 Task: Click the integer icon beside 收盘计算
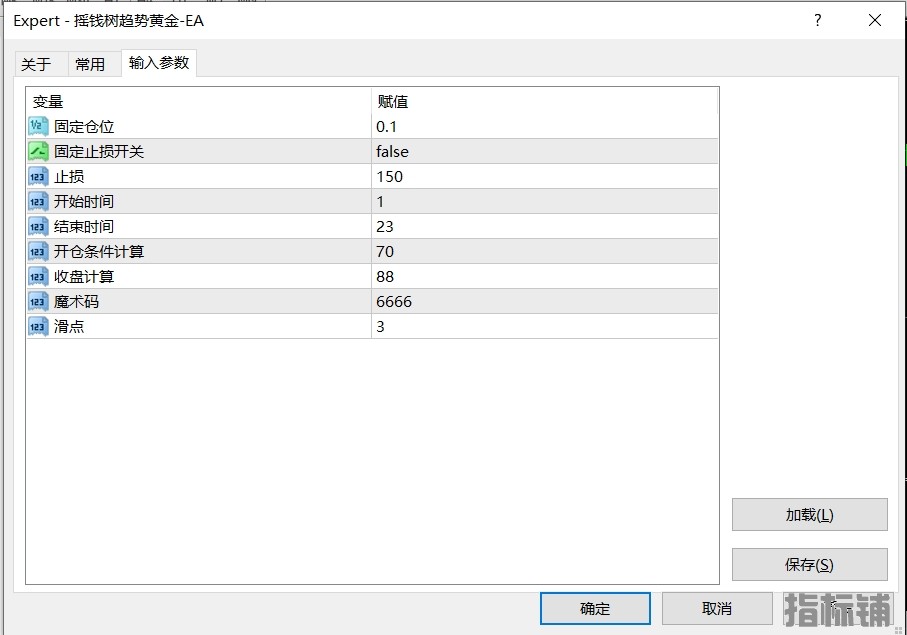coord(38,276)
